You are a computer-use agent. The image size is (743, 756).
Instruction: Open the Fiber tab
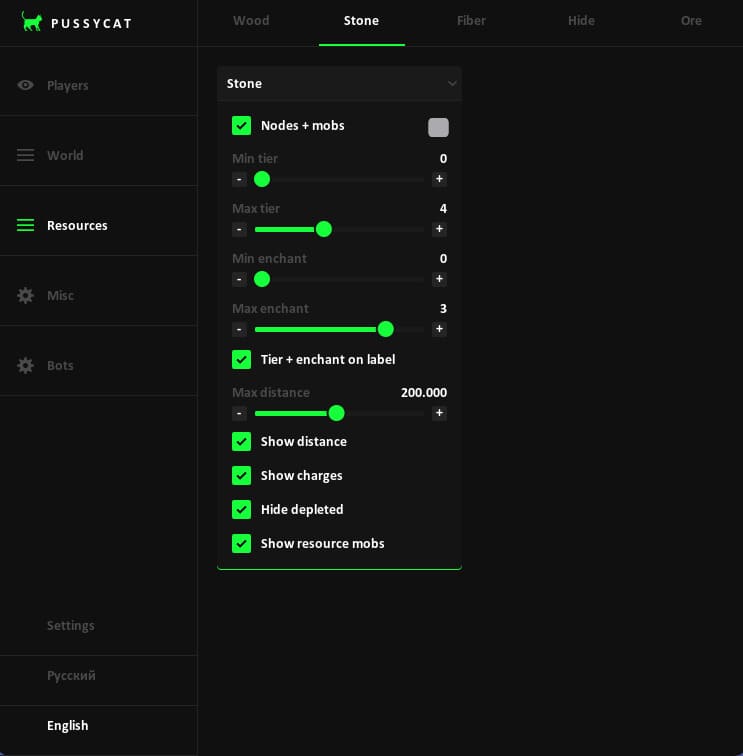(x=471, y=21)
